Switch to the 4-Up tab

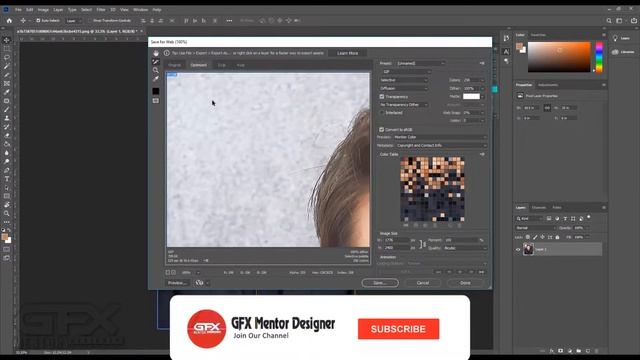click(x=241, y=65)
